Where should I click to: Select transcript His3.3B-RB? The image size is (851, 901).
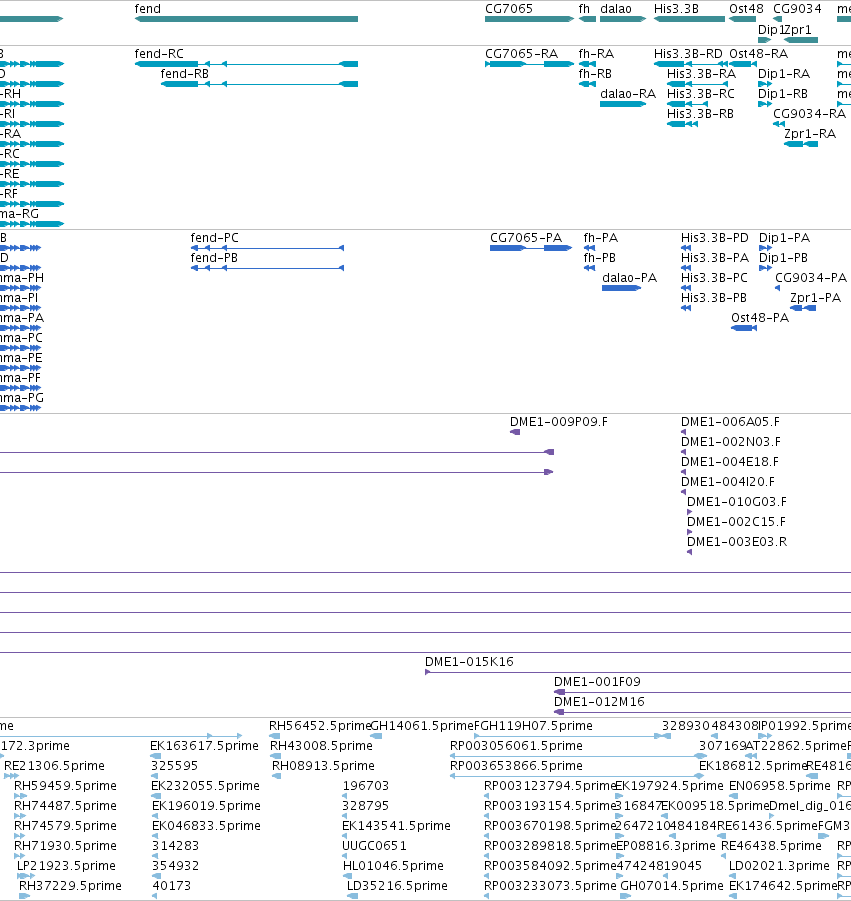coord(682,124)
